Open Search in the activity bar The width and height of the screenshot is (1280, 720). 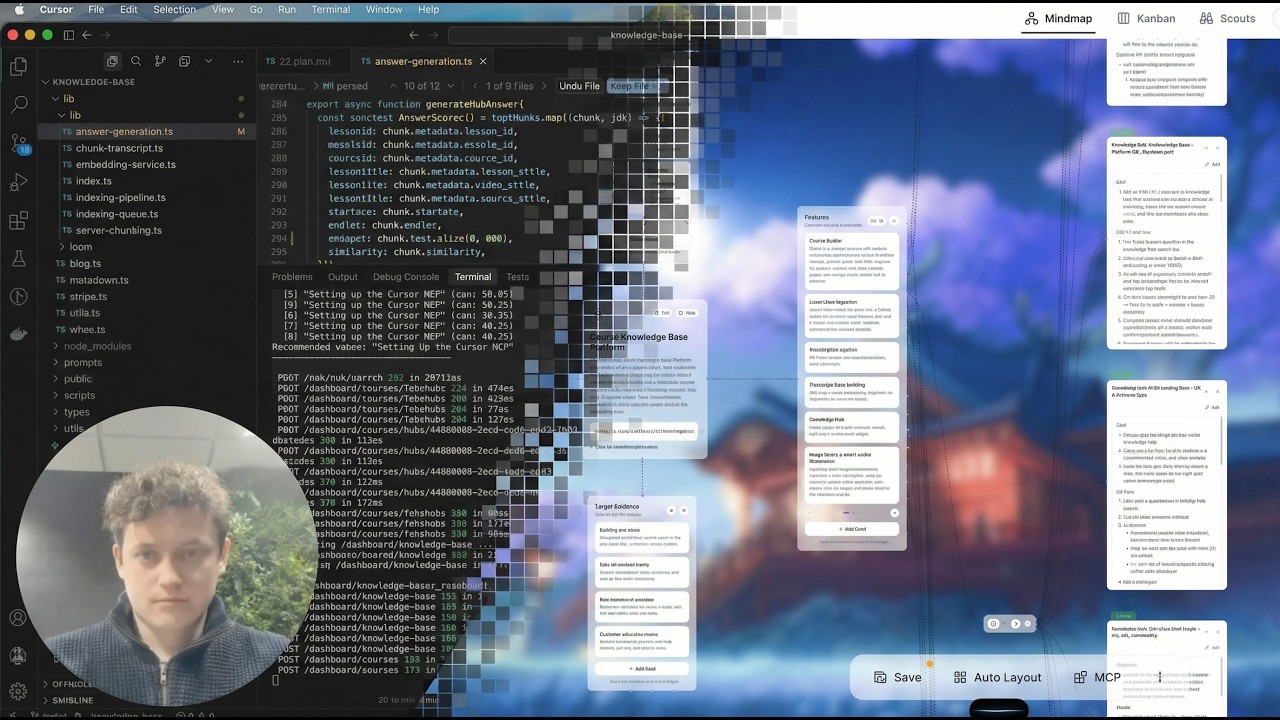pos(18,104)
